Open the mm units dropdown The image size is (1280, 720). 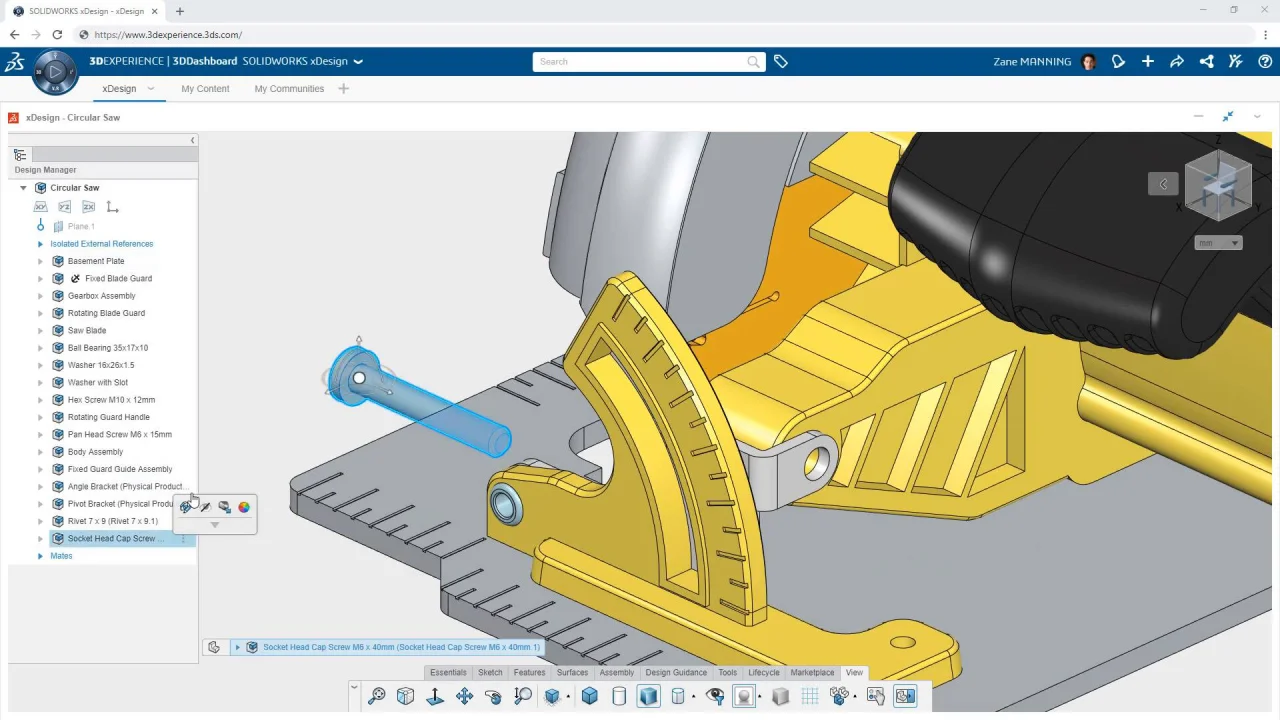[1218, 243]
